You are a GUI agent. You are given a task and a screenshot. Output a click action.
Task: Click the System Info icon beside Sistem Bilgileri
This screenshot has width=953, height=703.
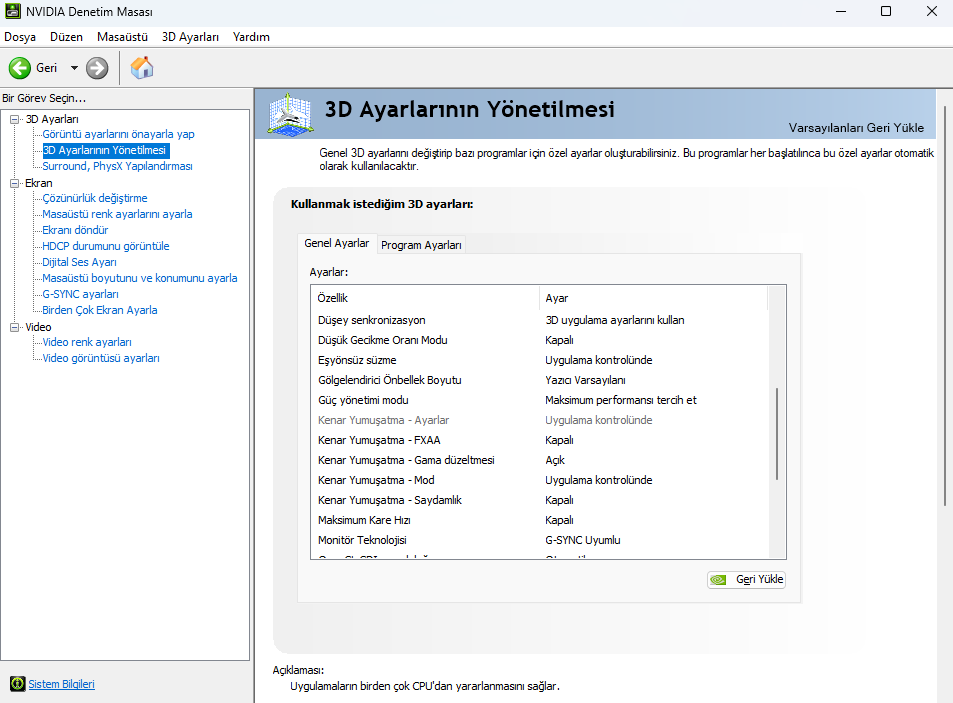[18, 684]
